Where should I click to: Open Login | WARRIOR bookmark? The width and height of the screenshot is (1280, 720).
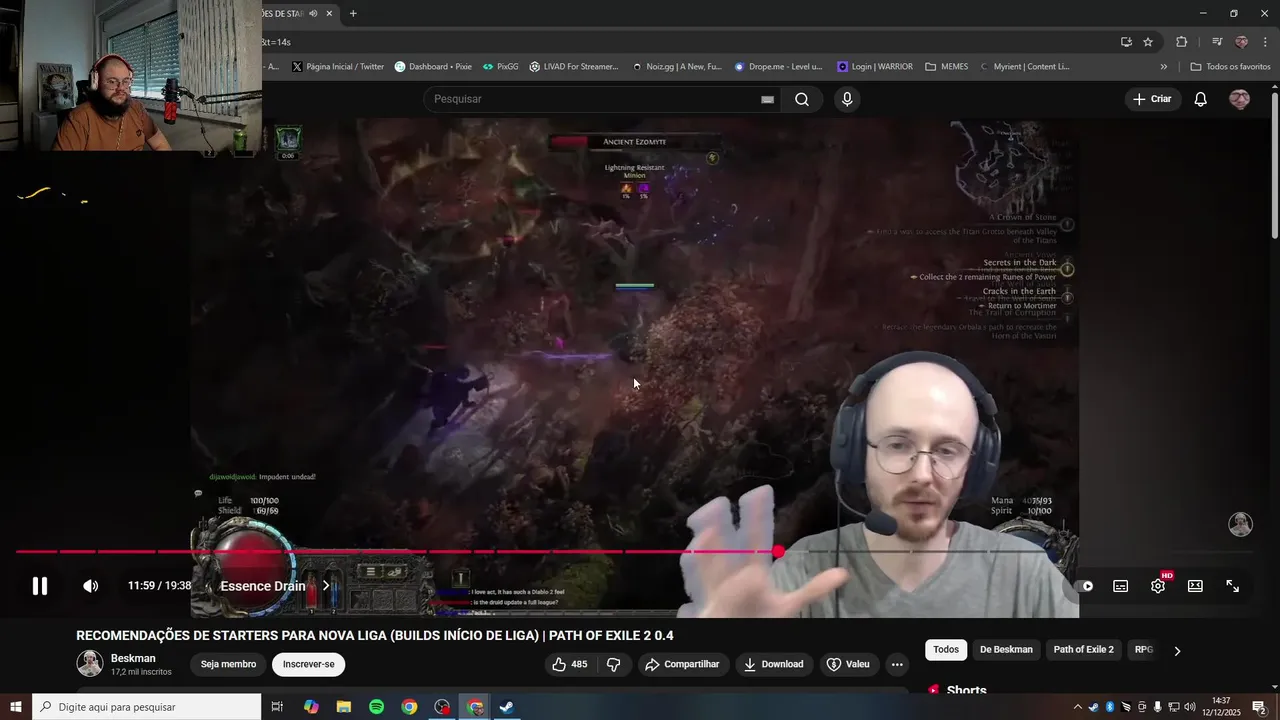click(875, 67)
